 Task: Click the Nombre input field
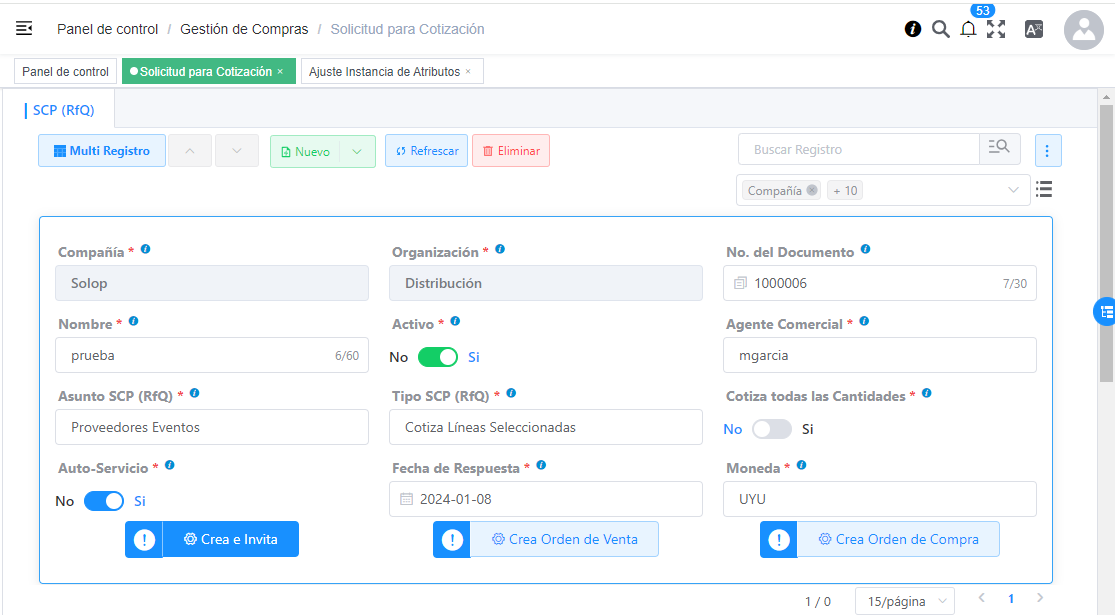pos(200,355)
